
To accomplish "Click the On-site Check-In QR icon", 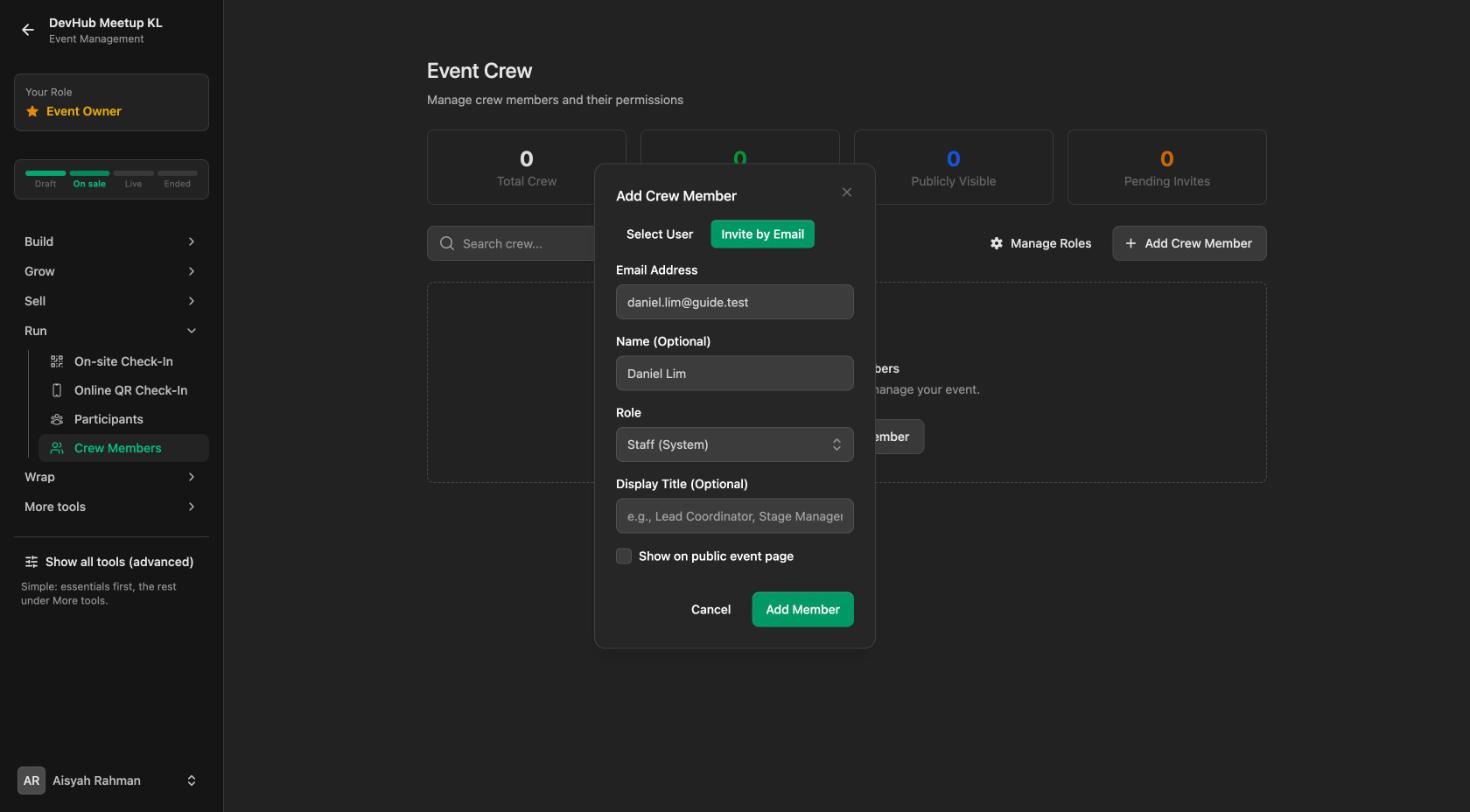I will pyautogui.click(x=57, y=361).
